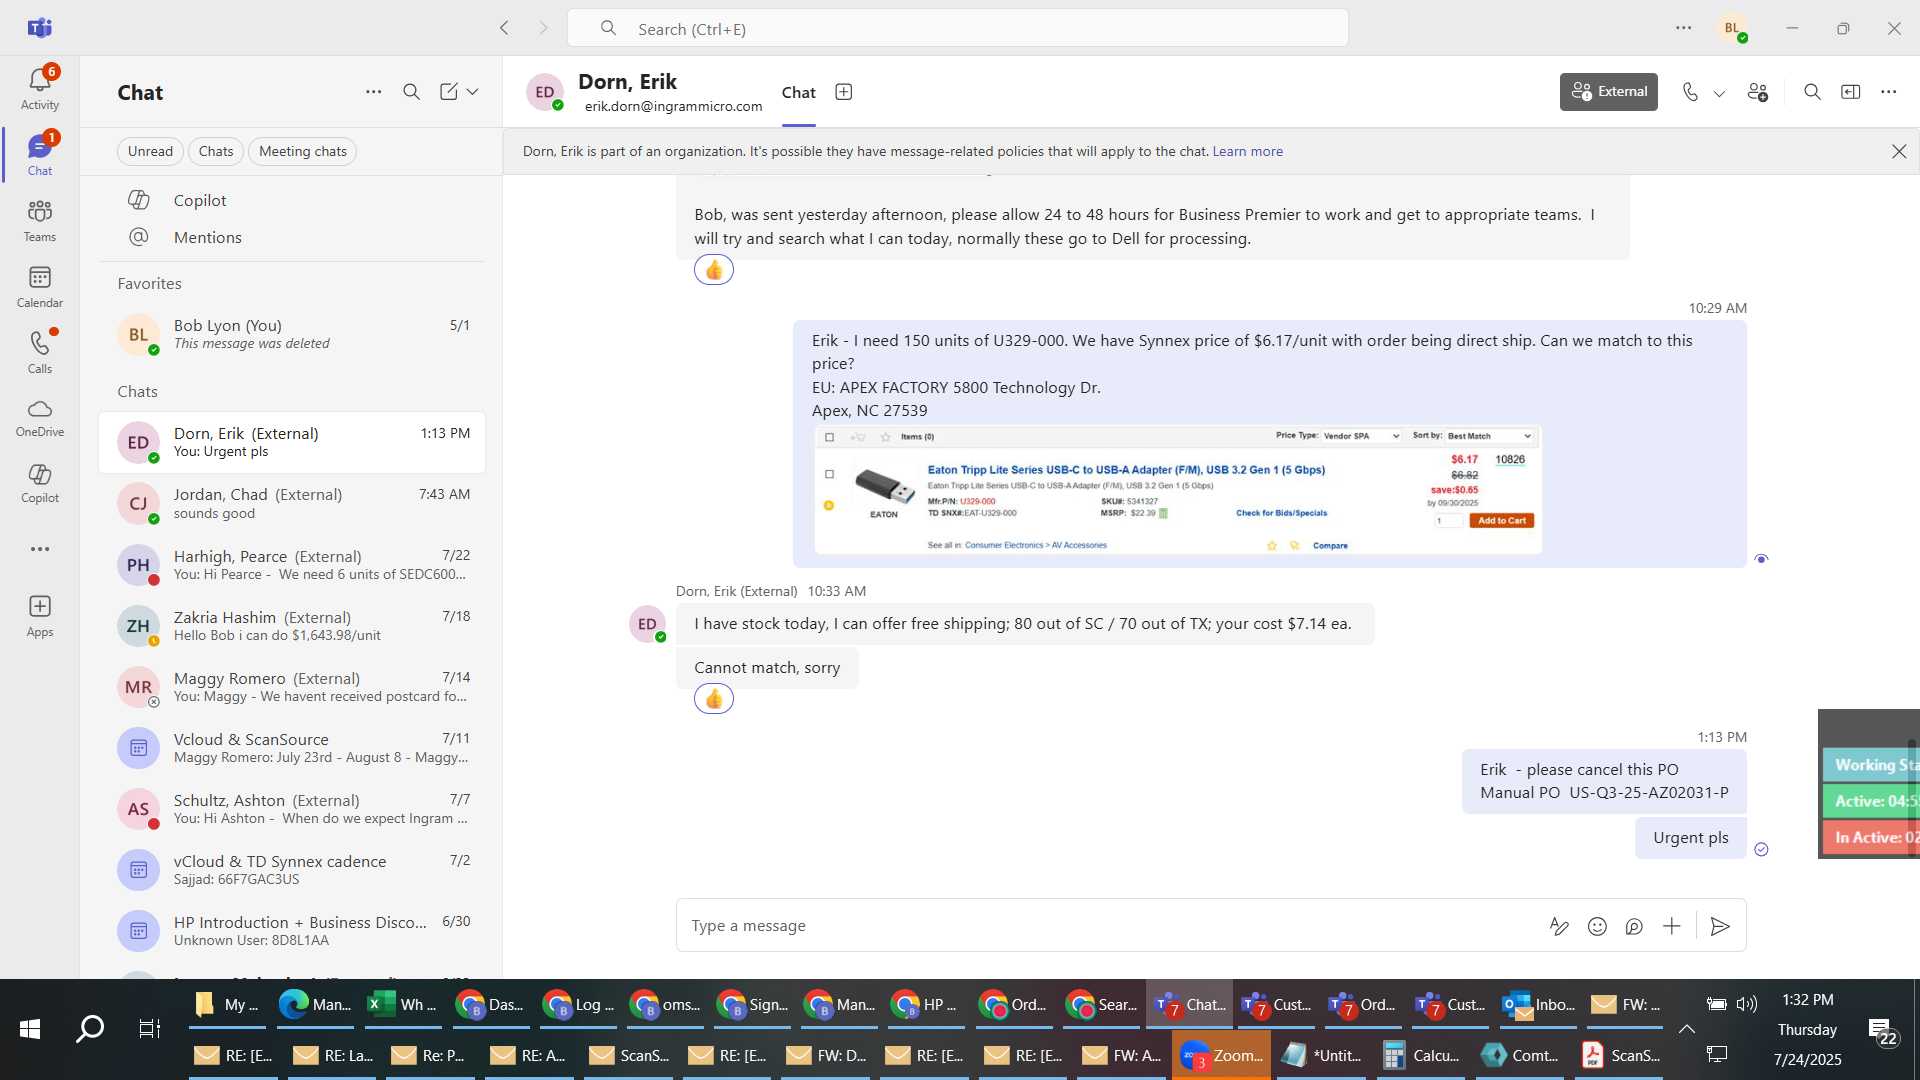Open Zakria Hashim chat
The image size is (1920, 1080).
[292, 625]
